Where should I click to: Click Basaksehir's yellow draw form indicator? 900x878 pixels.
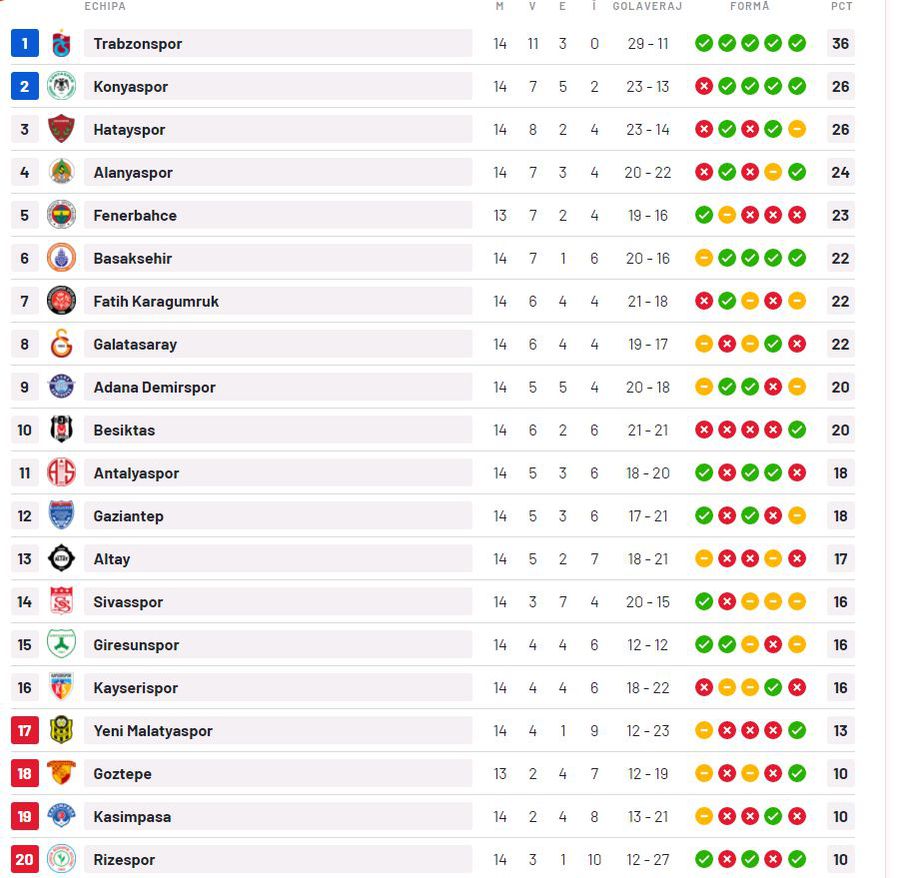point(704,258)
